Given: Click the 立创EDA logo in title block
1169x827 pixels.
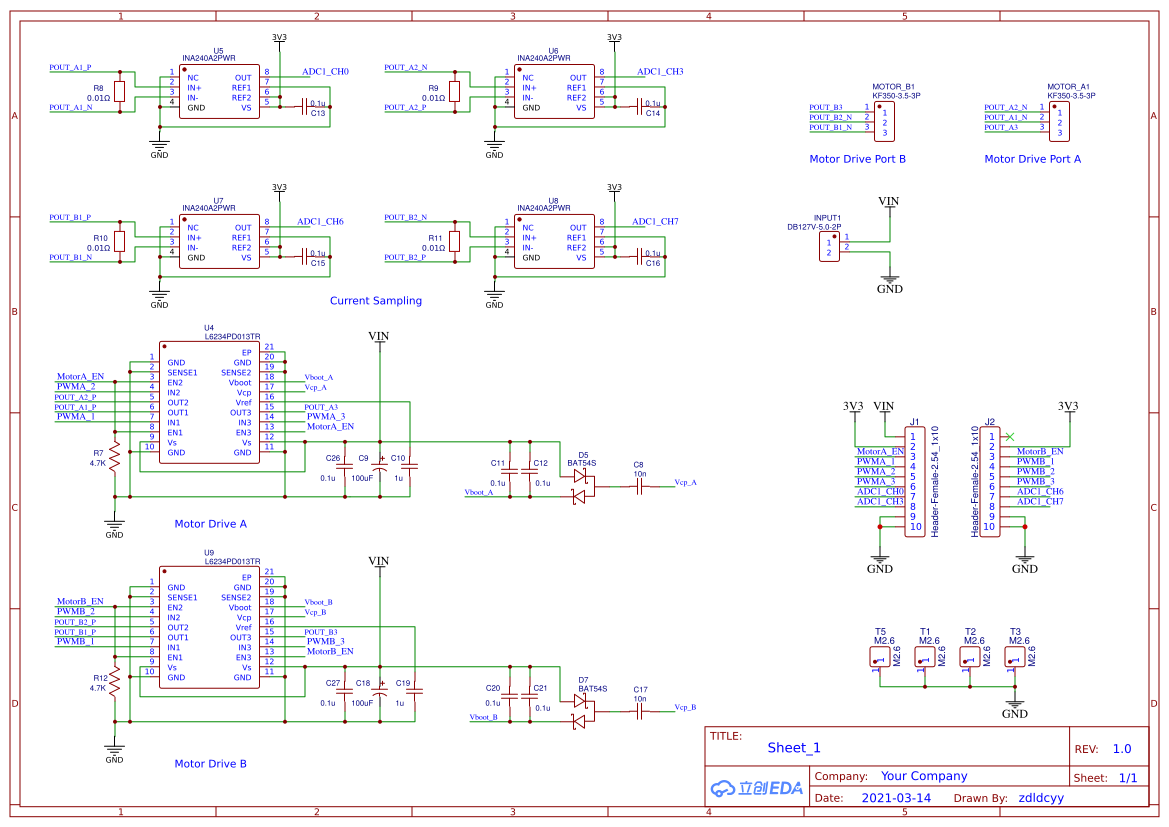Looking at the screenshot, I should pos(757,787).
